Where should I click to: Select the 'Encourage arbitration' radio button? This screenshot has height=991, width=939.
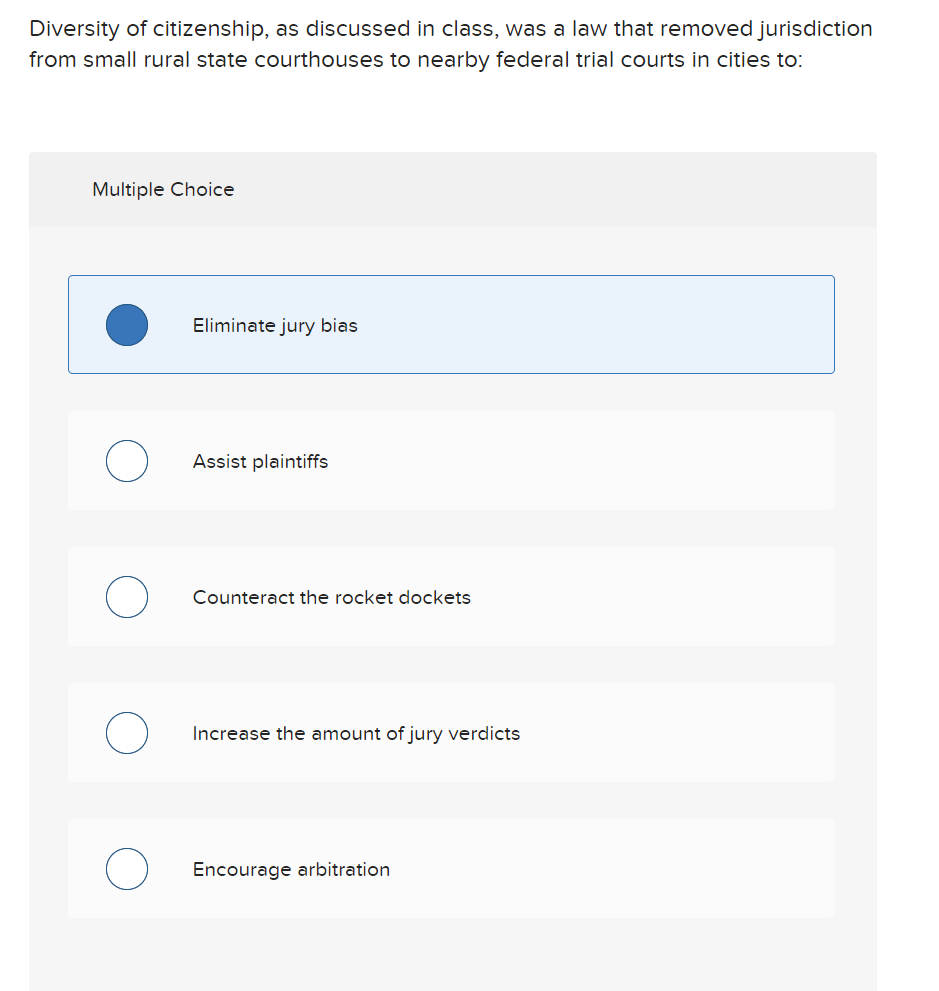click(126, 868)
